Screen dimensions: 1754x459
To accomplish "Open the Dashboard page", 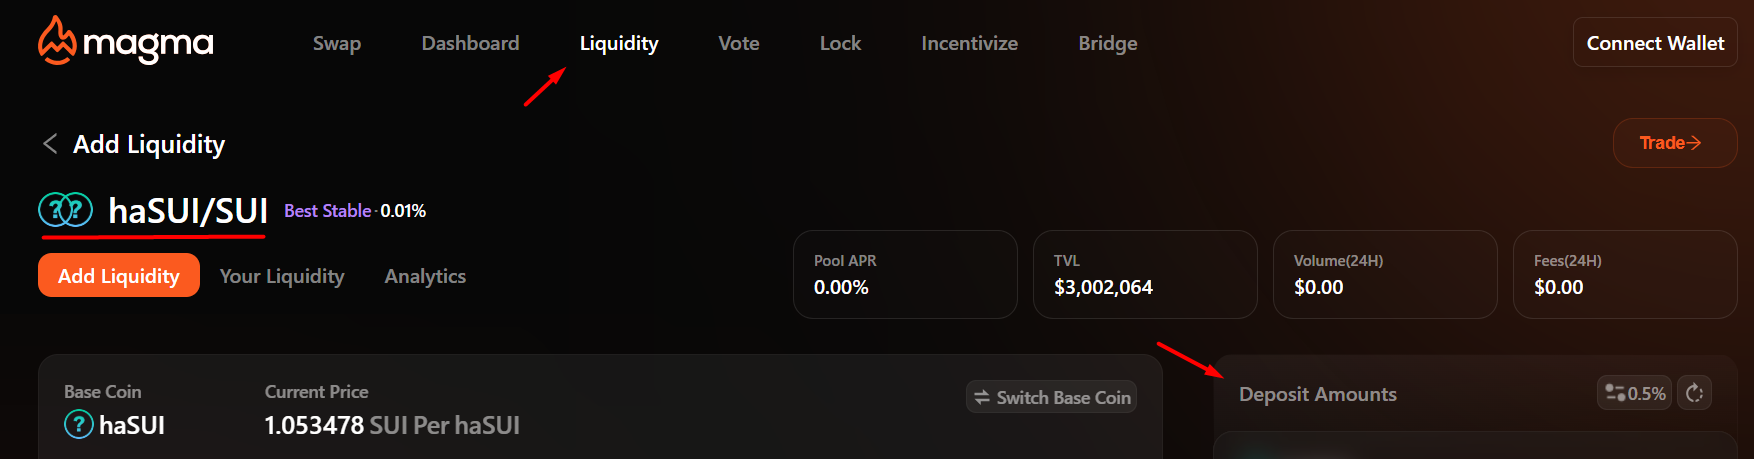I will [470, 43].
